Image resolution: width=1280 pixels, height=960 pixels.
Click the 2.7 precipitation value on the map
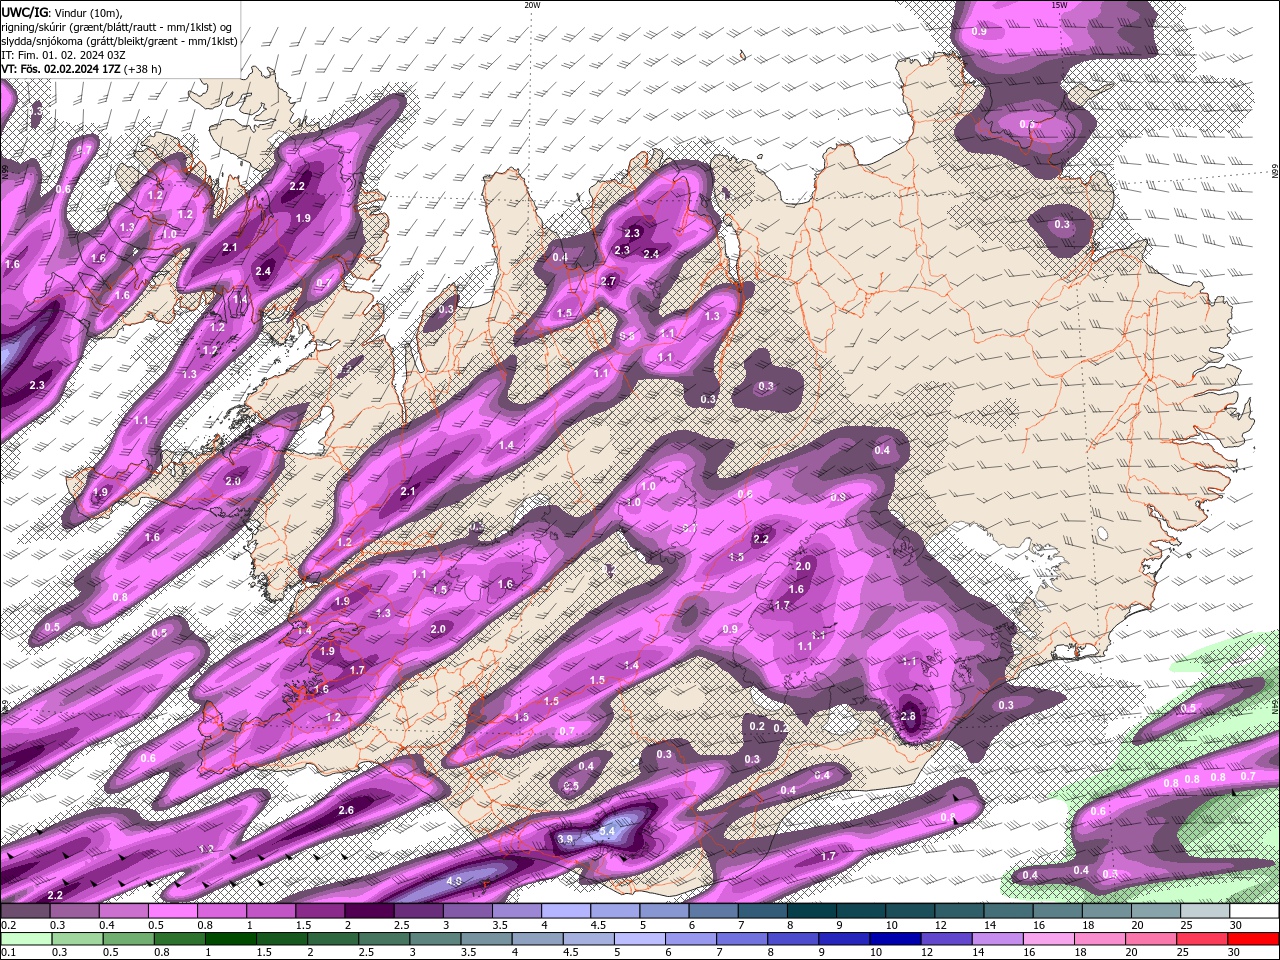pos(608,281)
